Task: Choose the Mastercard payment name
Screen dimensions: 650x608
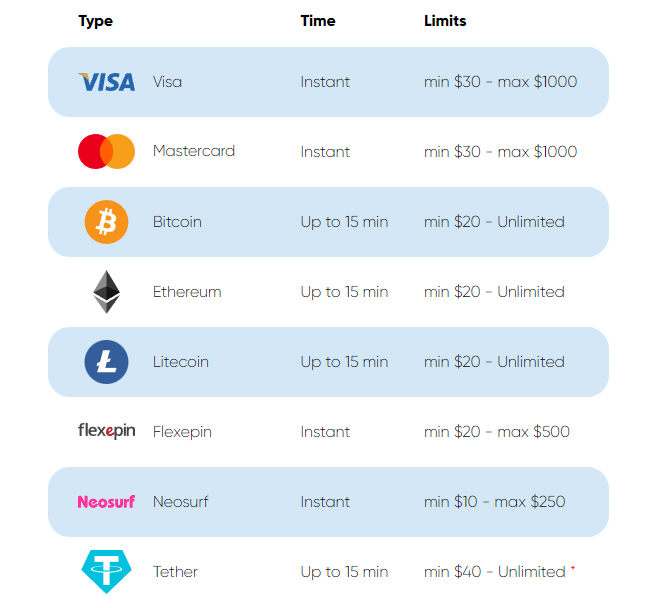Action: [194, 151]
